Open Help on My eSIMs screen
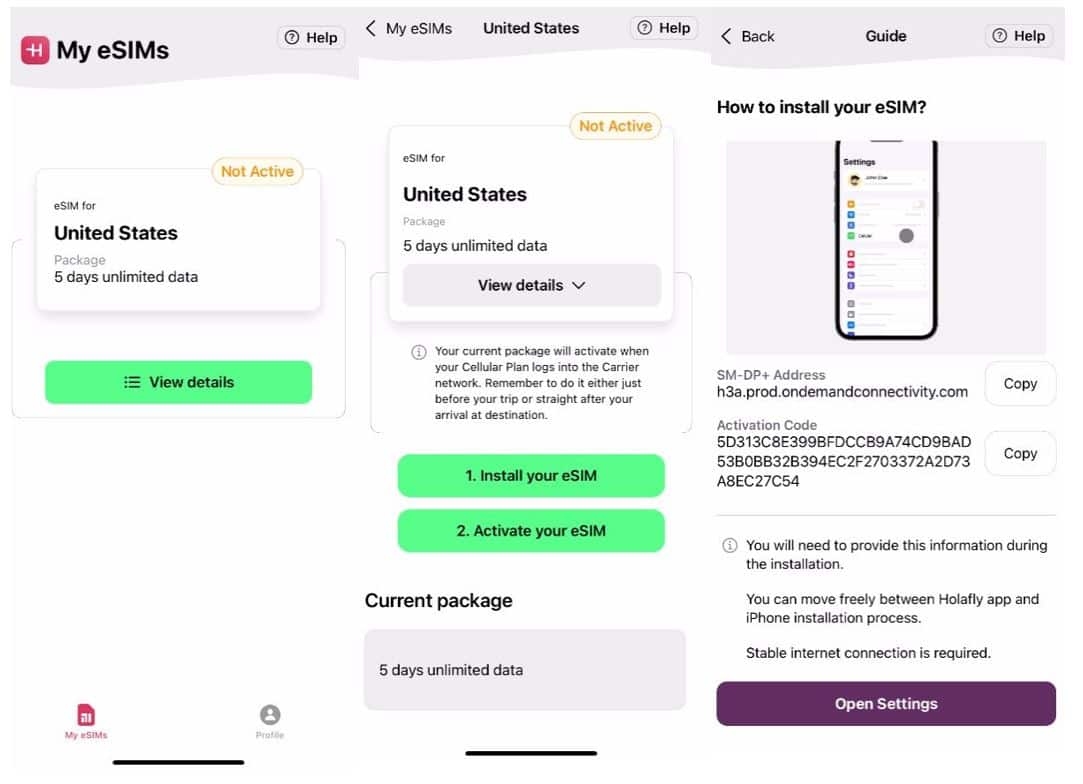 311,38
